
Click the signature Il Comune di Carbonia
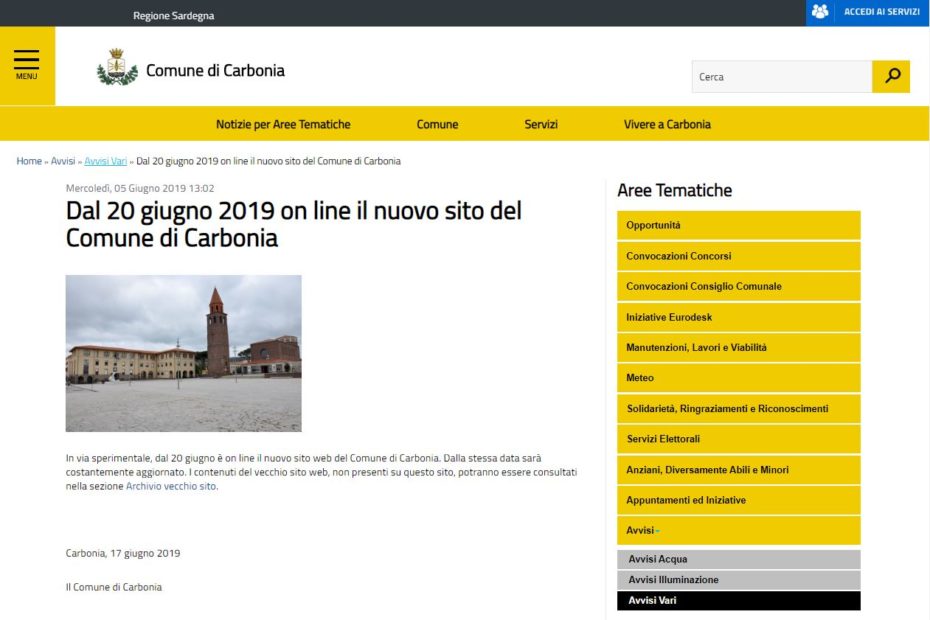pyautogui.click(x=114, y=587)
